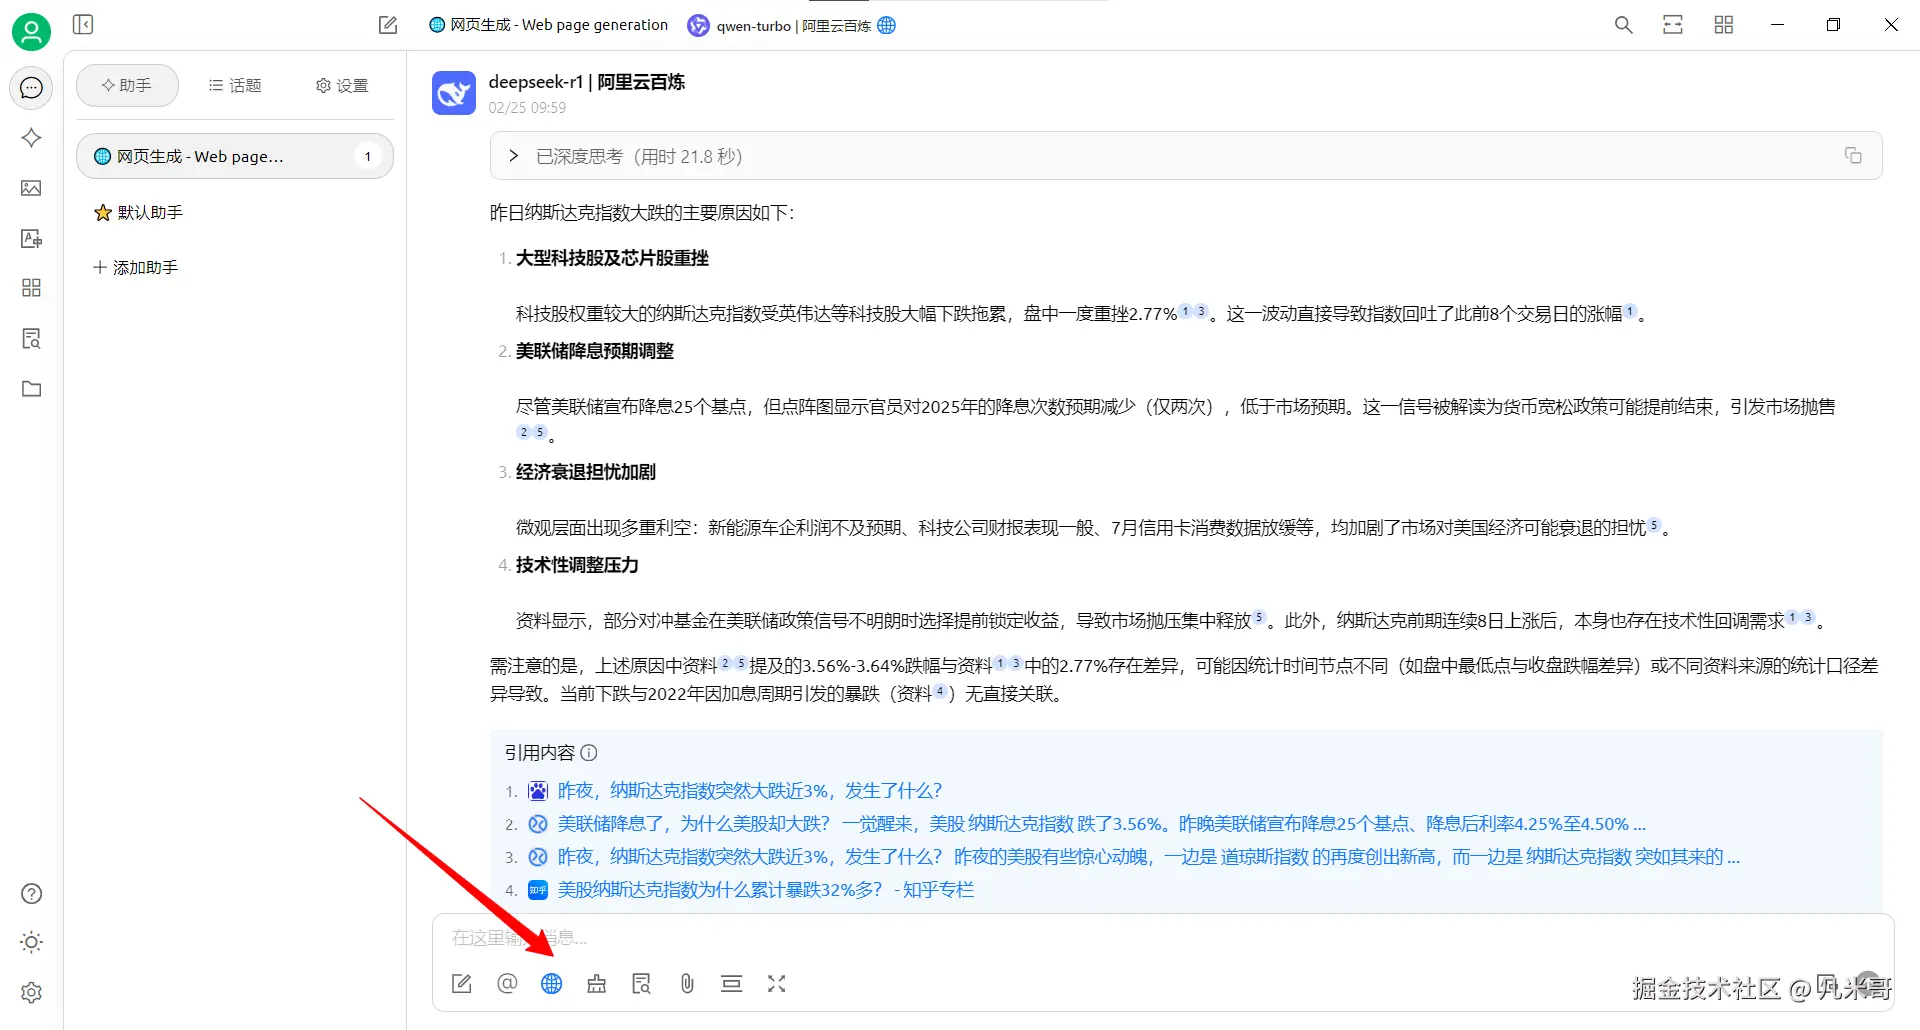Viewport: 1920px width, 1030px height.
Task: Click 添加助手 to add an assistant
Action: tap(136, 267)
